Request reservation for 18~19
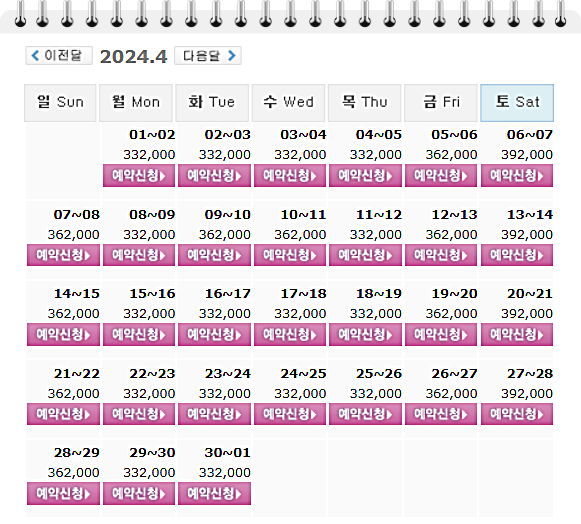 tap(365, 335)
